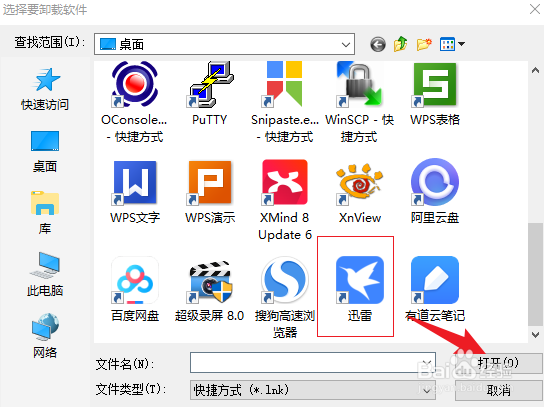Select the 超级录屏 8.0 icon
Viewport: 544px width, 407px height.
coord(210,281)
